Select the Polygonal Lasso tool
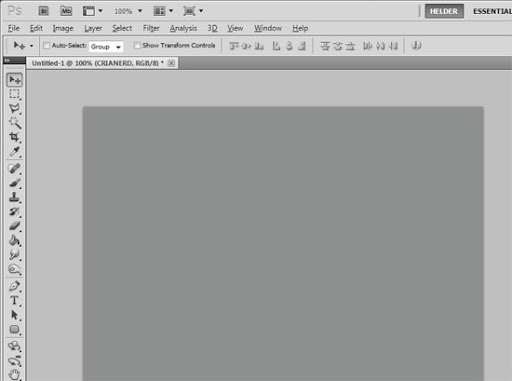The height and width of the screenshot is (381, 512). pos(14,109)
